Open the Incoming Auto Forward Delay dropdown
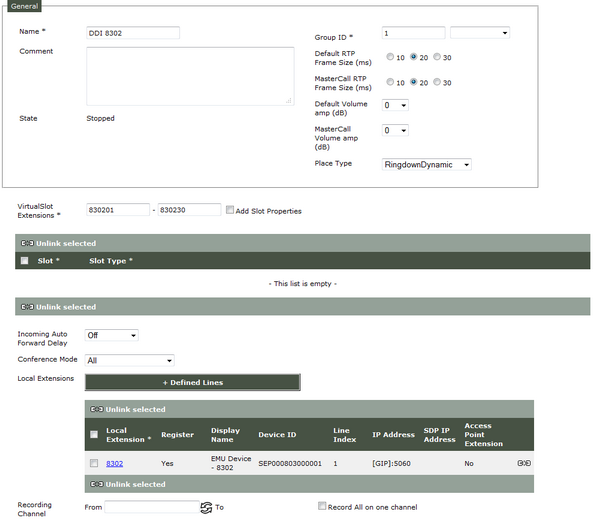This screenshot has height=520, width=593. tap(112, 335)
